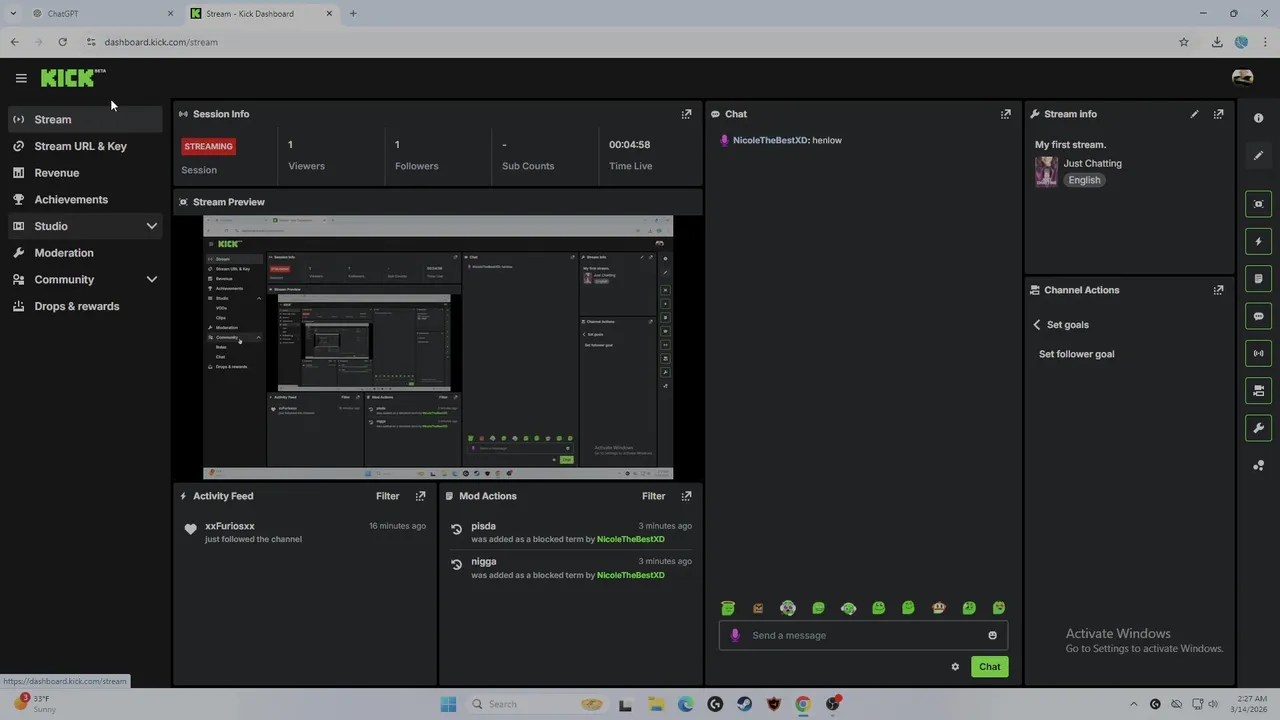1280x720 pixels.
Task: Pop out the Activity Feed panel
Action: click(x=420, y=496)
